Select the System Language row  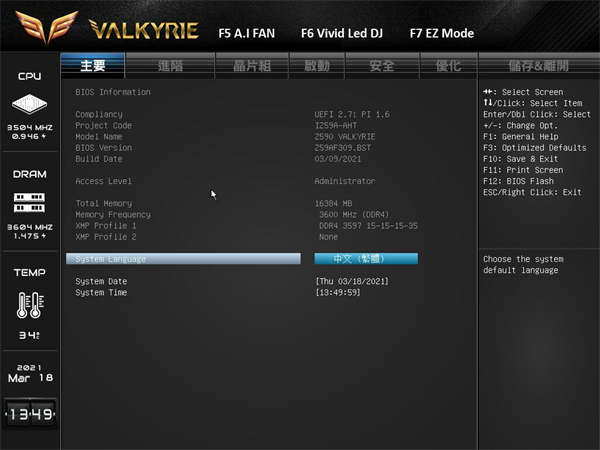click(183, 259)
